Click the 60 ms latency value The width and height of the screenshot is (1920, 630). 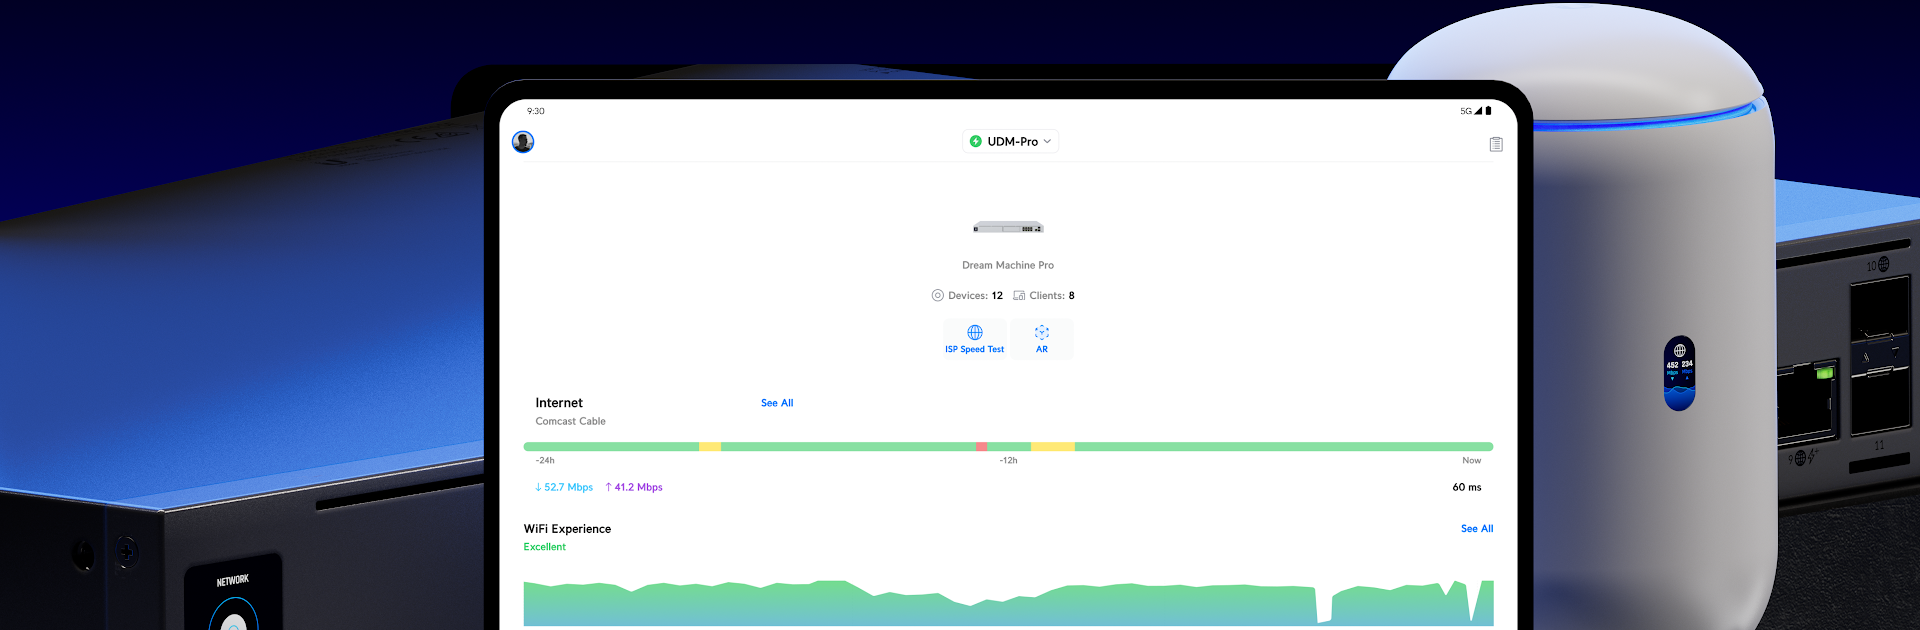click(1467, 487)
